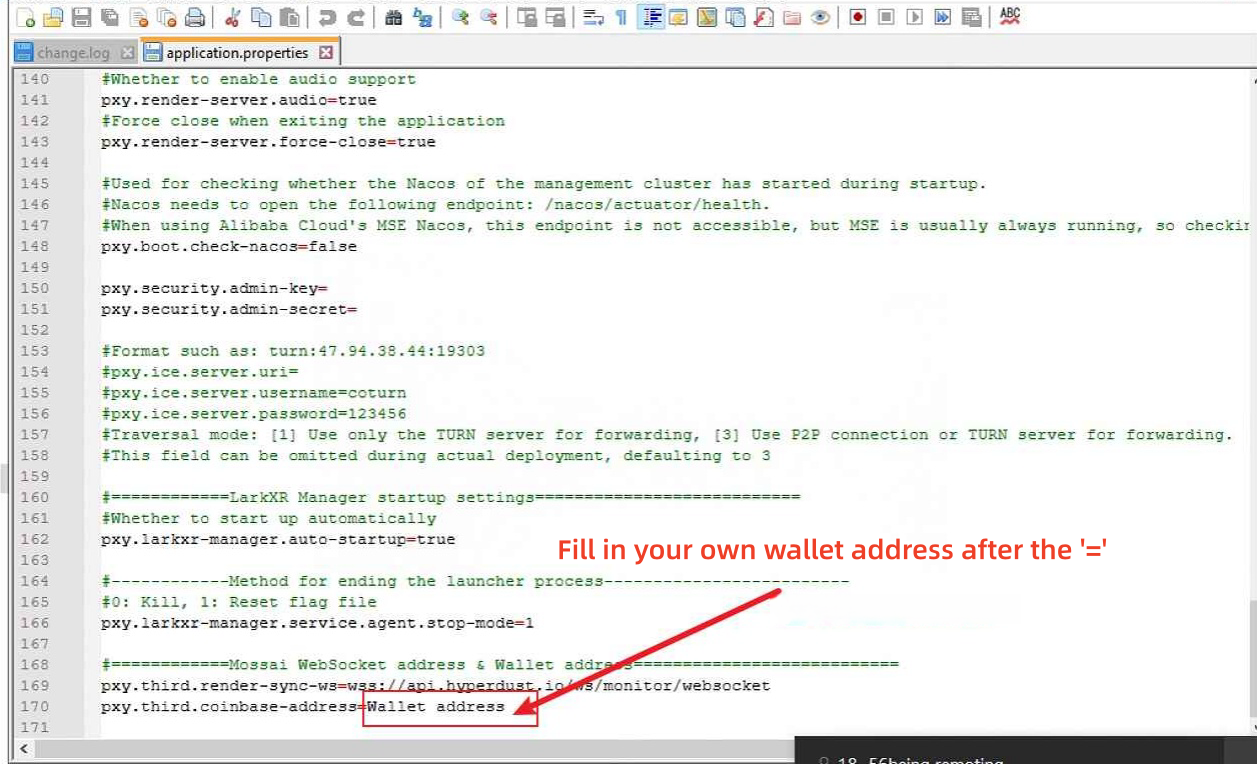Click the horizontal scrollbar left arrow
1257x764 pixels.
pos(24,748)
